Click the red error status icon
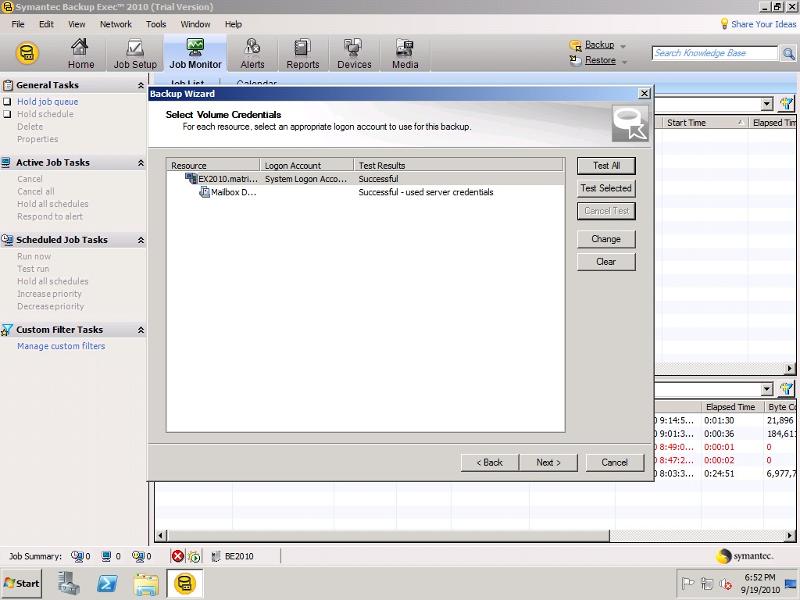 pos(178,556)
